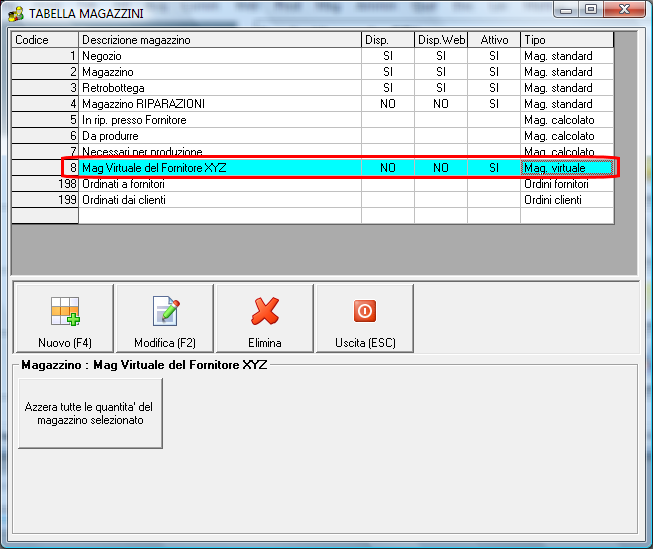Click the Descrizione magazzino column header
Screen dimensions: 653x549
220,40
